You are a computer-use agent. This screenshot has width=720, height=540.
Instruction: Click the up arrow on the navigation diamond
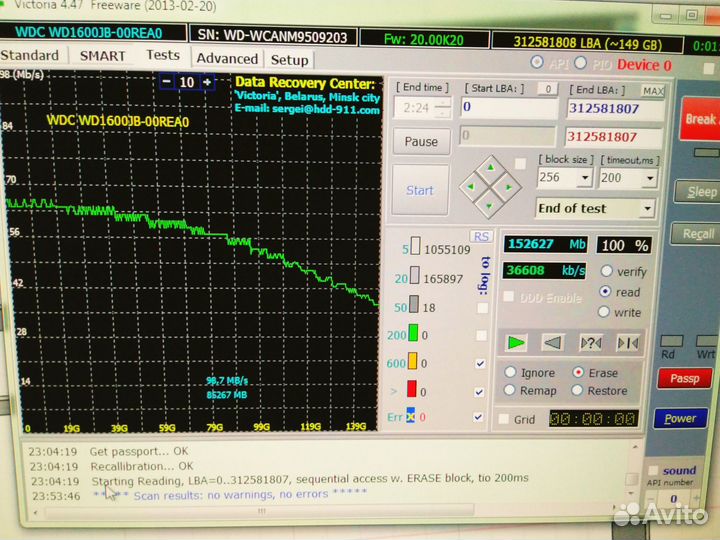point(490,168)
